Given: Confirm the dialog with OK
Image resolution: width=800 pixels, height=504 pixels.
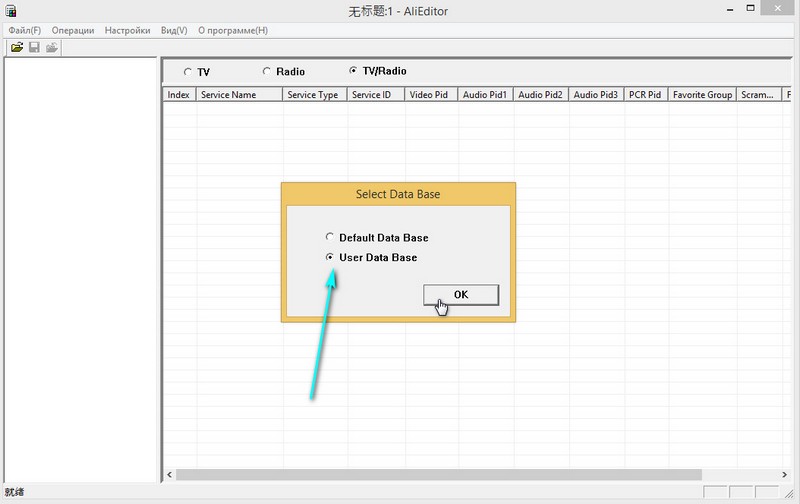Looking at the screenshot, I should coord(461,295).
